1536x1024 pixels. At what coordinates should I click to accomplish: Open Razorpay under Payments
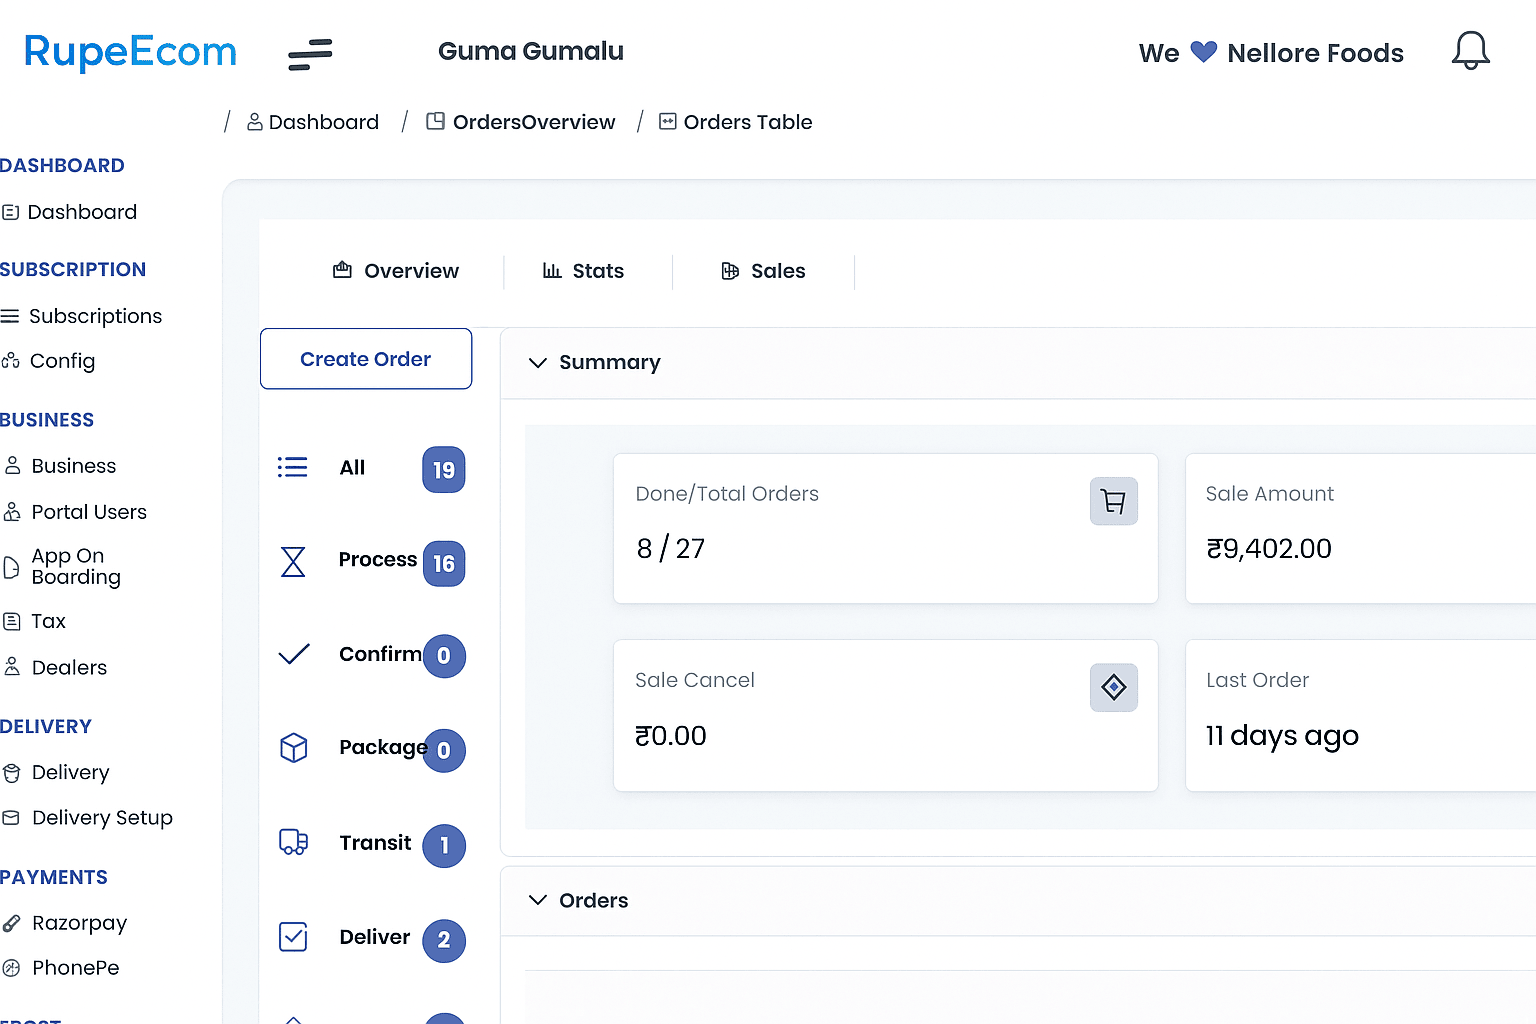[x=79, y=922]
